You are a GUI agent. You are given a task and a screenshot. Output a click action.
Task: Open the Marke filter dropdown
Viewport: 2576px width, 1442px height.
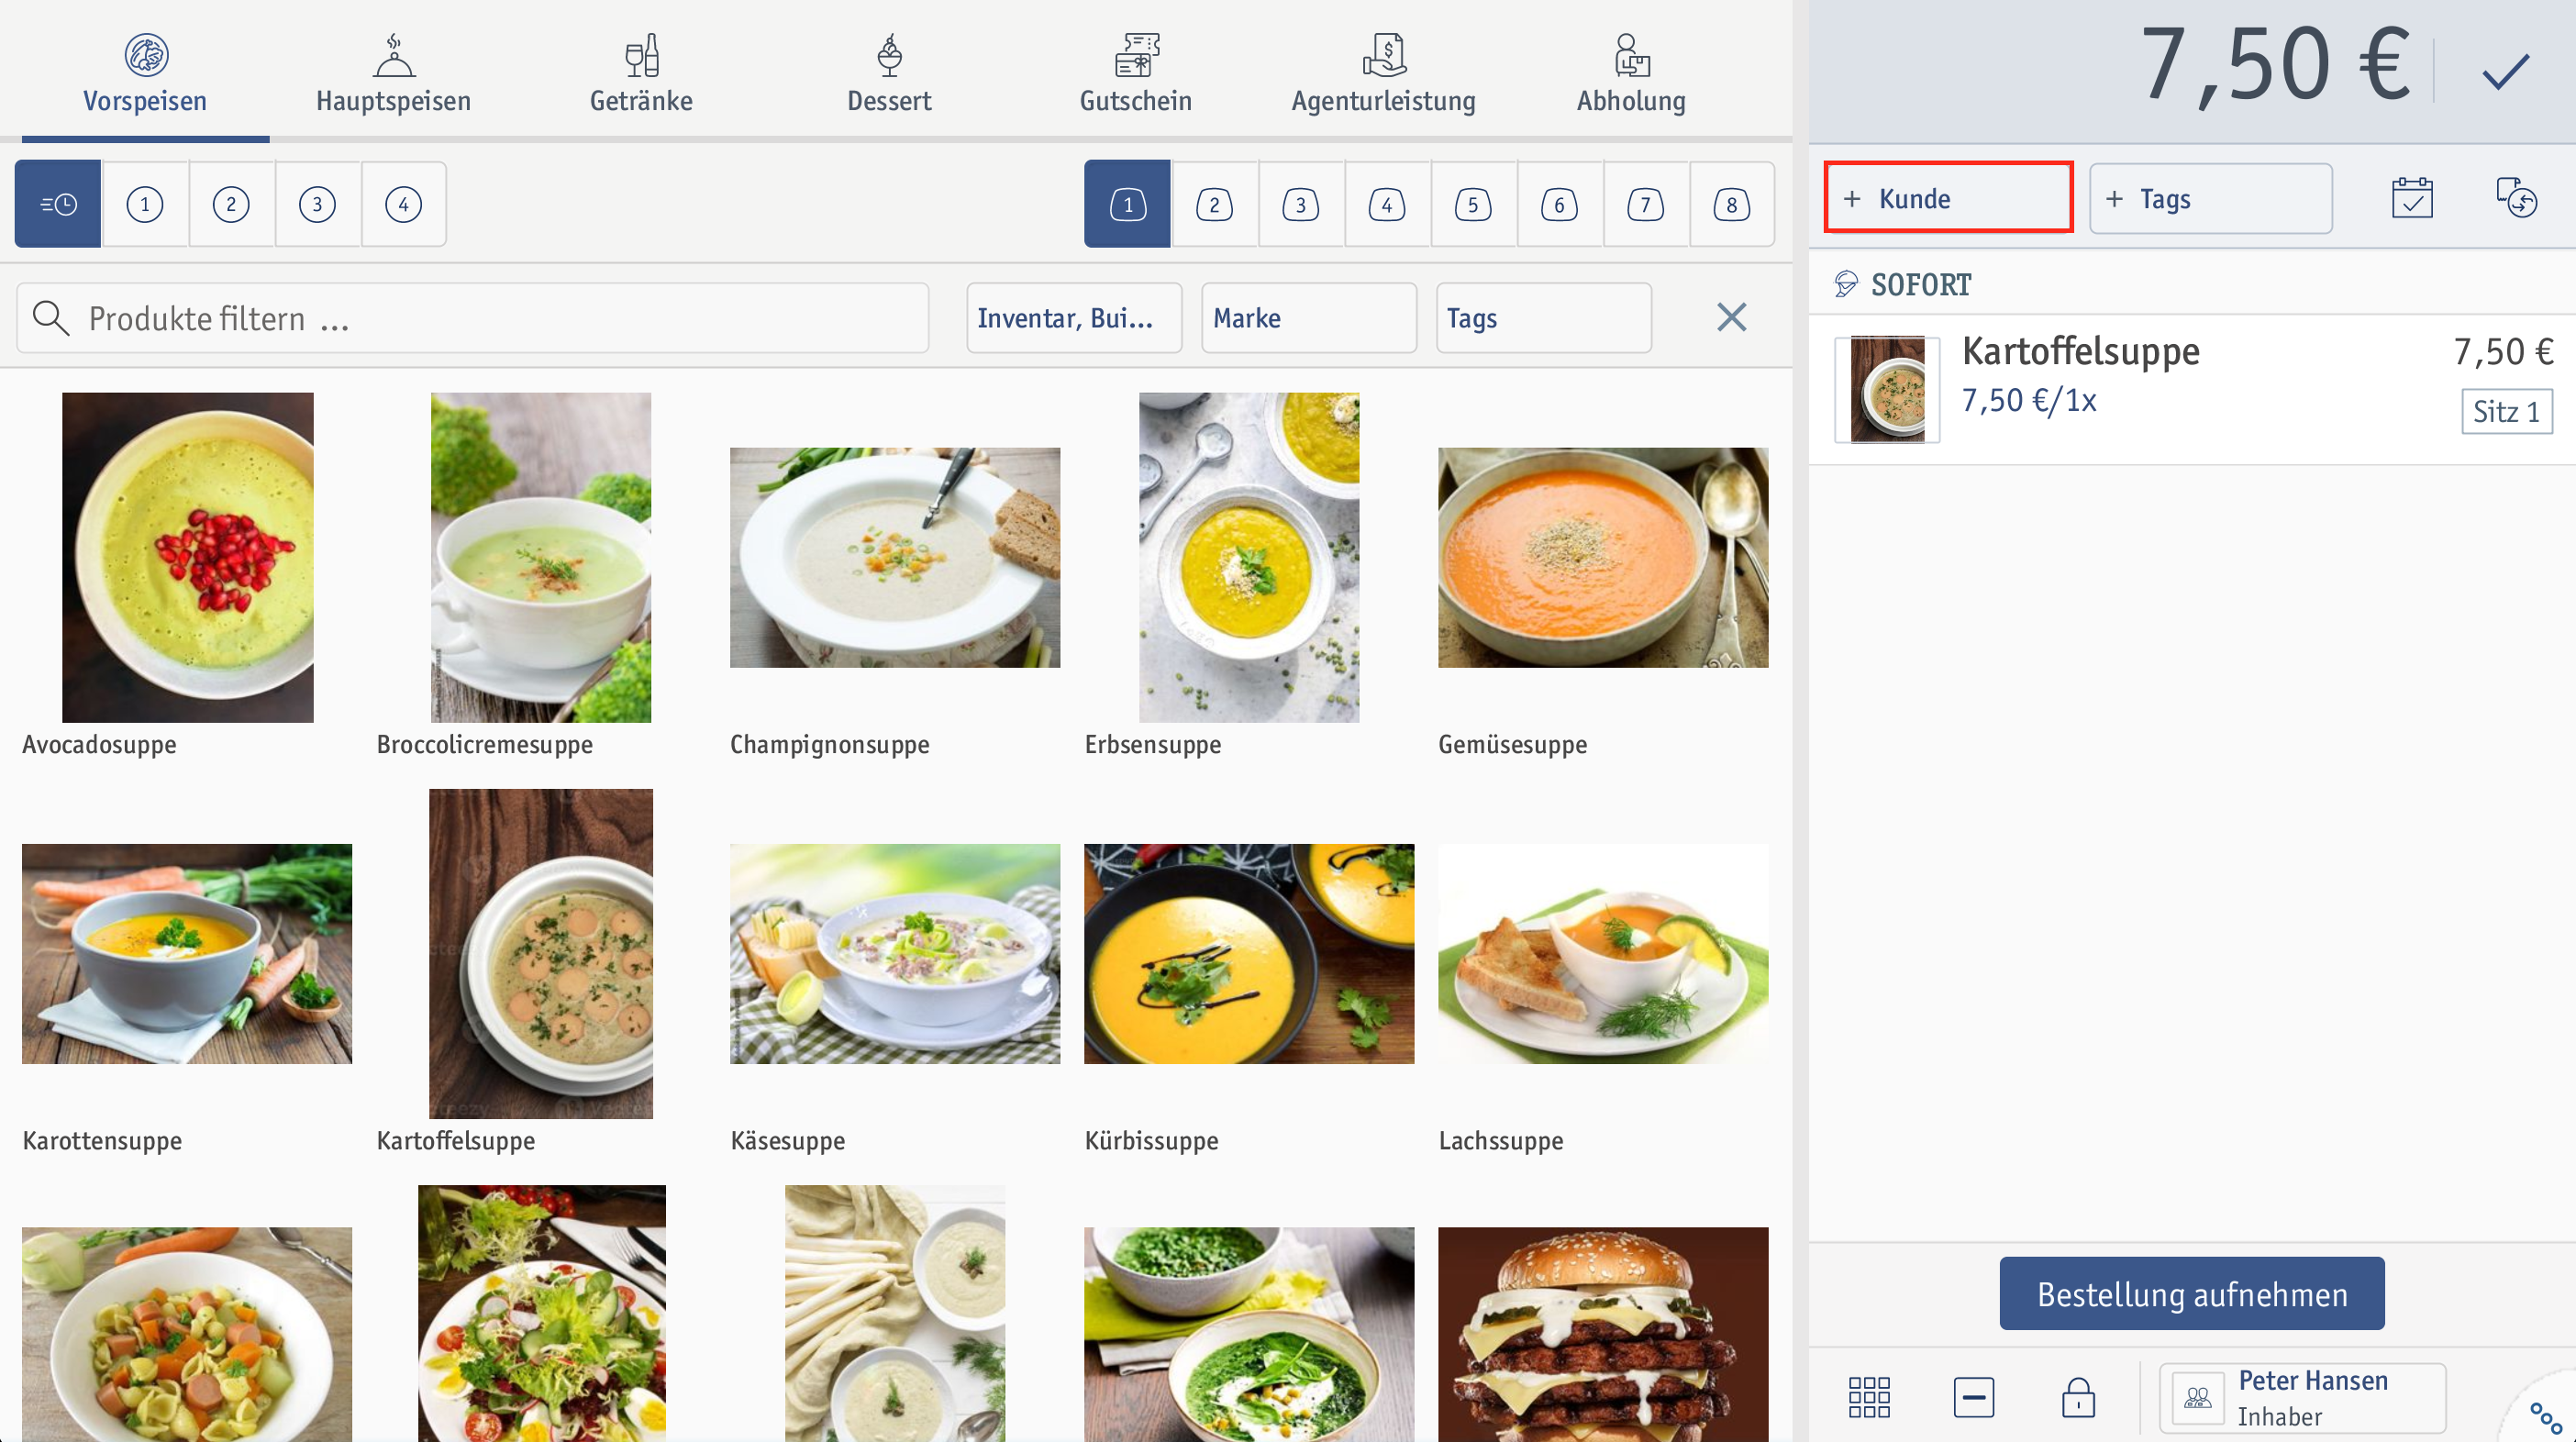[x=1309, y=318]
